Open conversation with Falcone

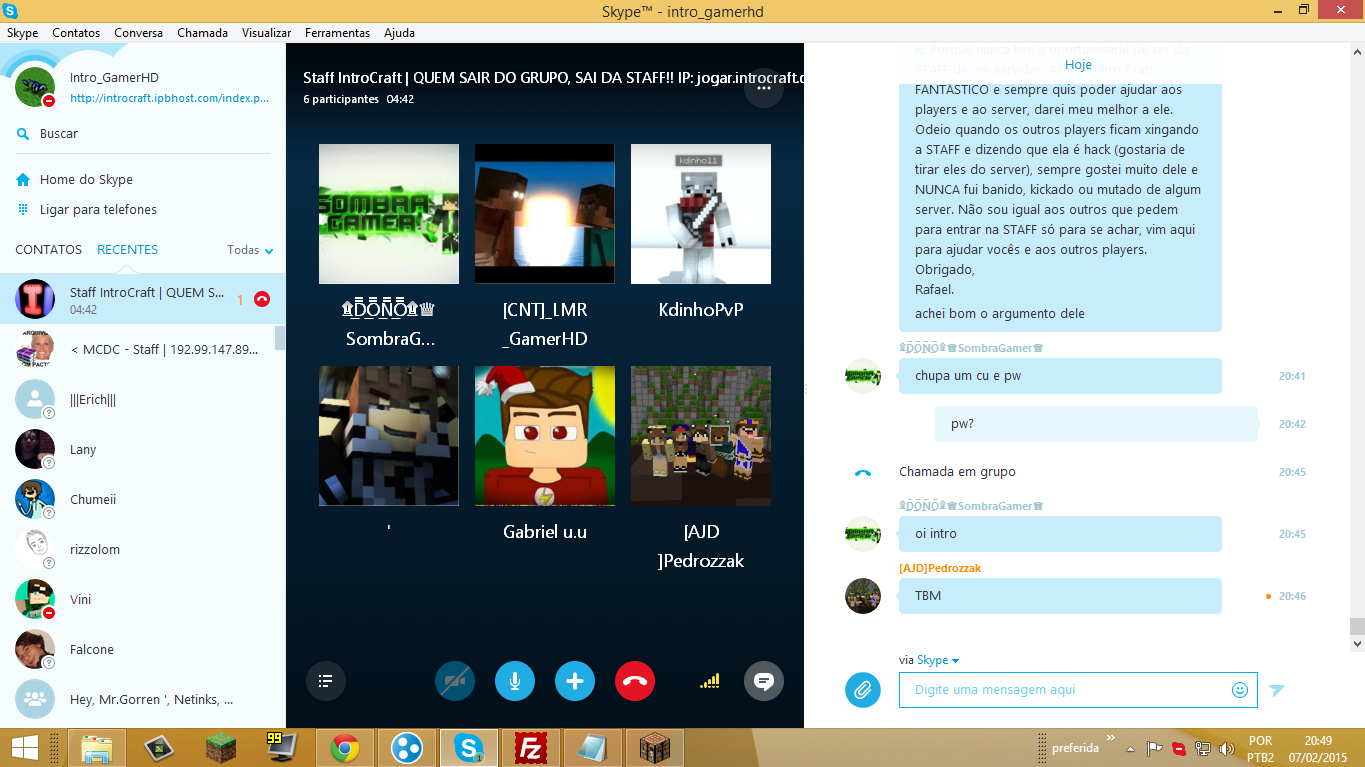pos(142,649)
